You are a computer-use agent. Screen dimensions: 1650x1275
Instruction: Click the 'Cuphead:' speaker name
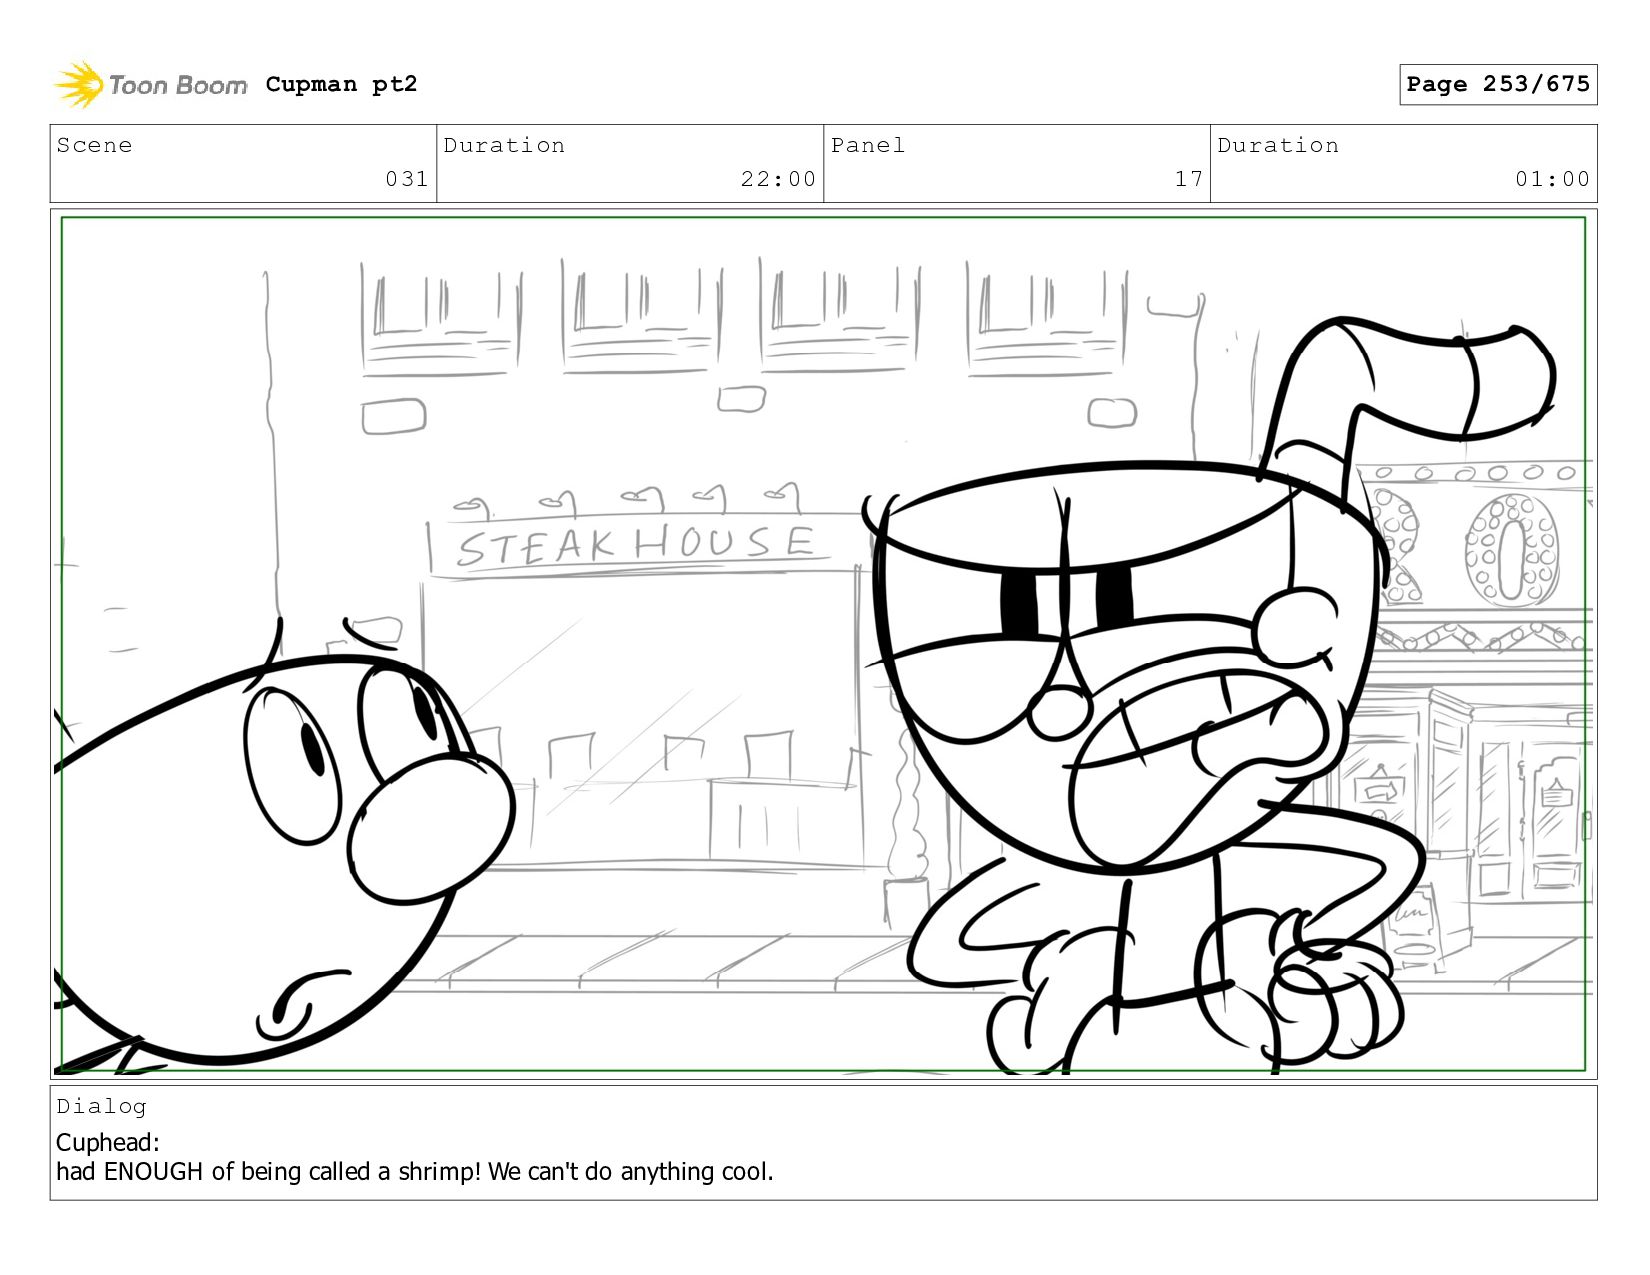pos(108,1142)
